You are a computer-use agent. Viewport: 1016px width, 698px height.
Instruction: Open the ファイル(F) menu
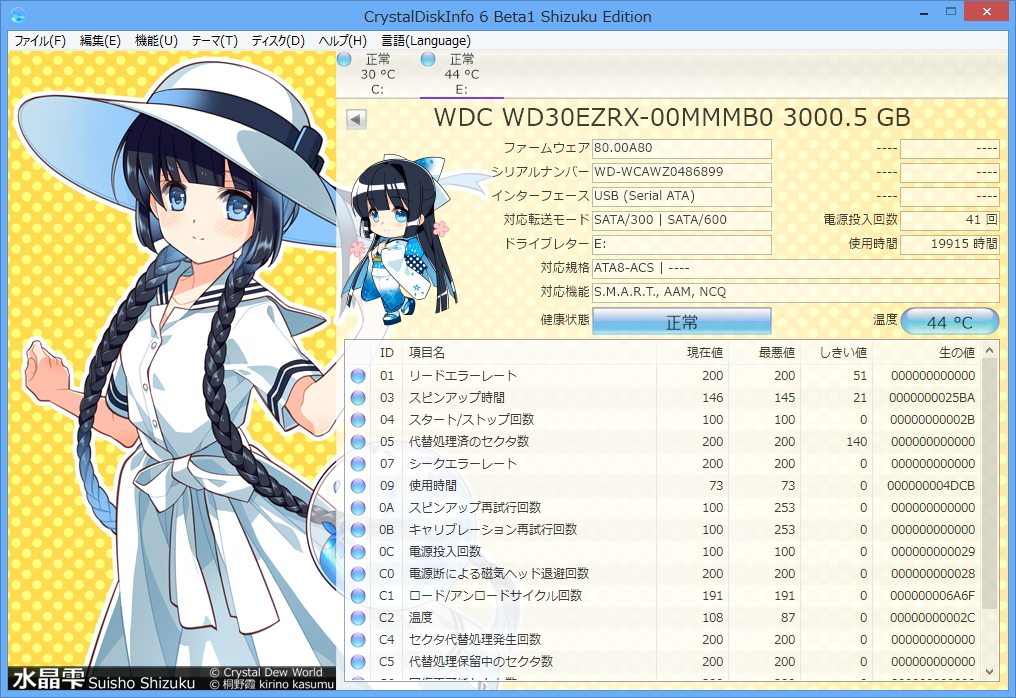[x=40, y=41]
